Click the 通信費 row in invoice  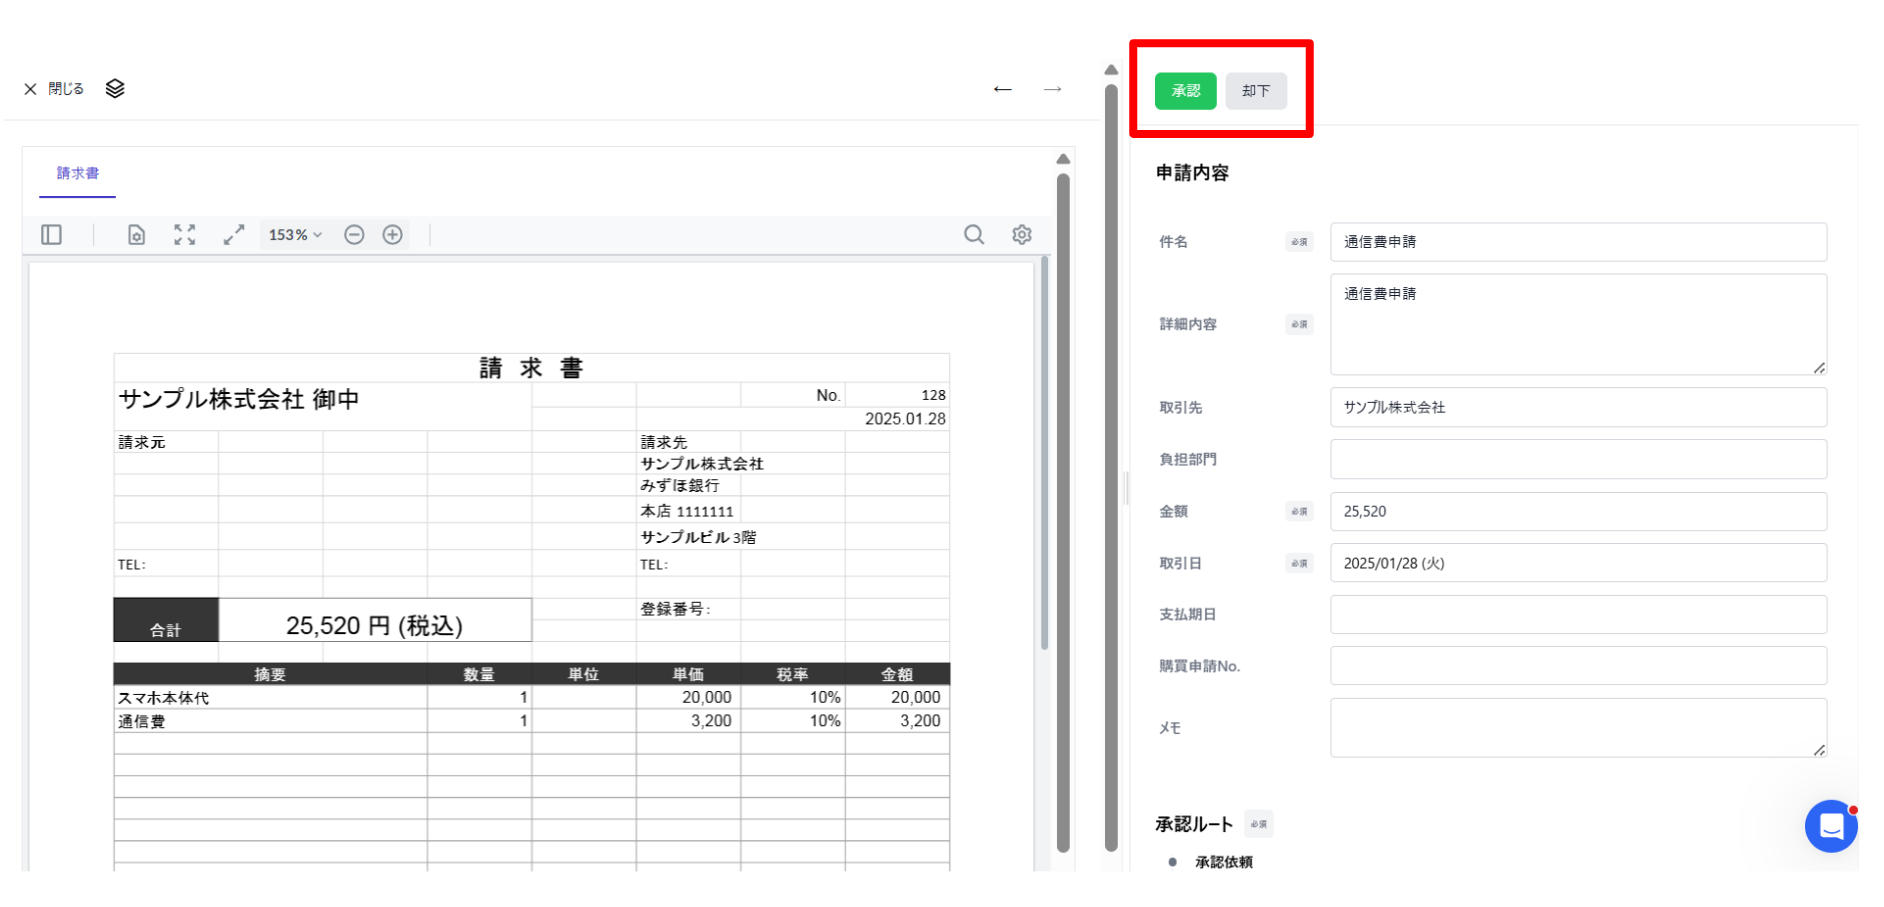[531, 720]
